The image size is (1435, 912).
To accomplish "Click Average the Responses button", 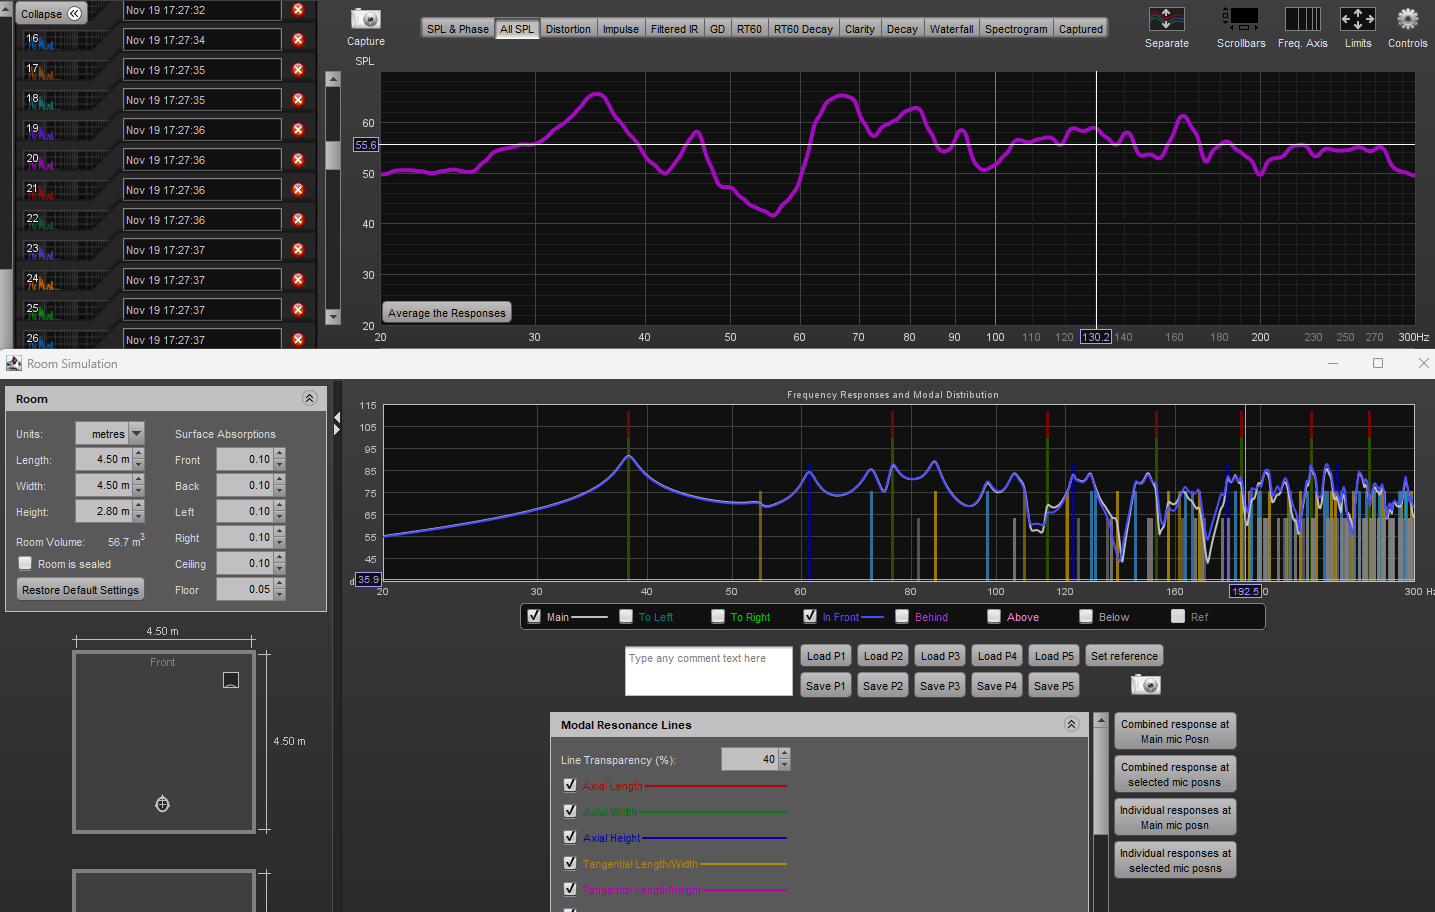I will (447, 312).
